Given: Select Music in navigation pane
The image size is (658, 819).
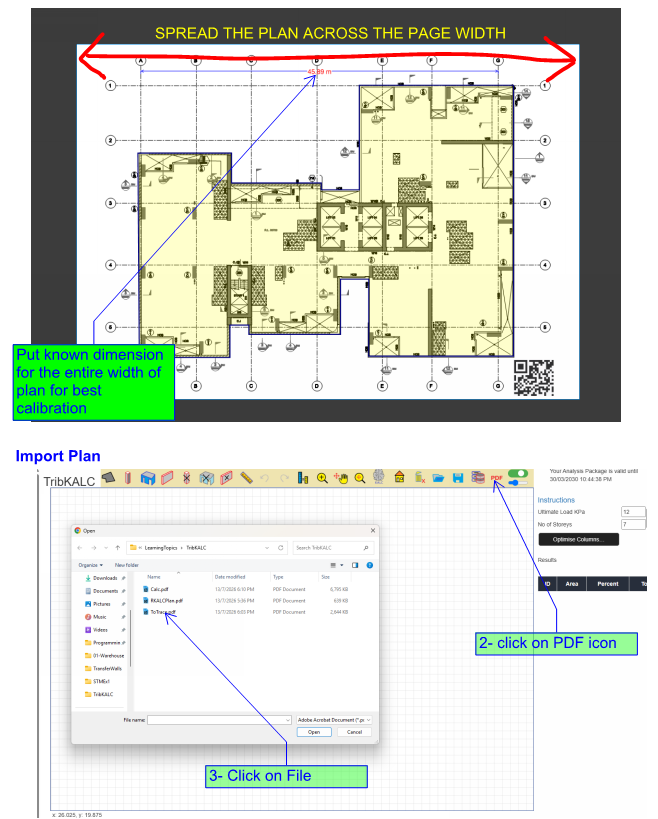Looking at the screenshot, I should (105, 617).
